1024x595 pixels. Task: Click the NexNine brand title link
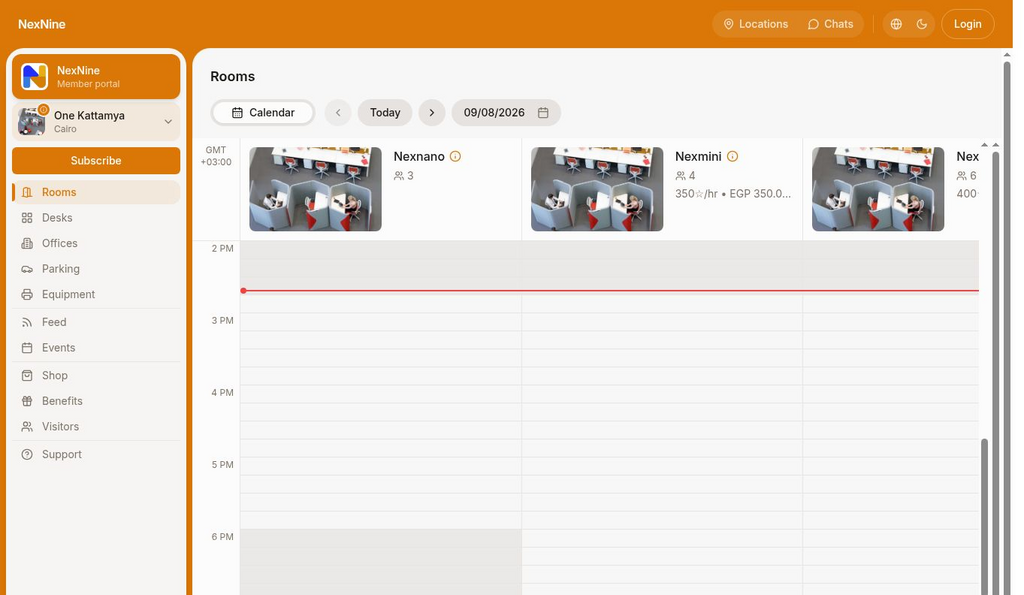(42, 24)
